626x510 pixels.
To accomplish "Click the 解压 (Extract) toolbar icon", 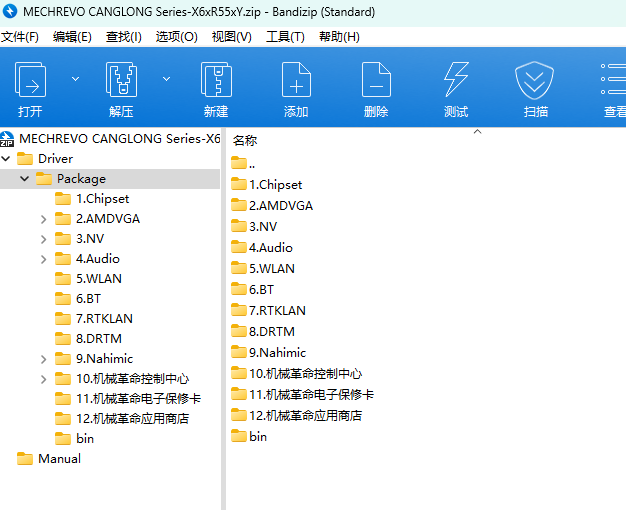I will point(121,79).
